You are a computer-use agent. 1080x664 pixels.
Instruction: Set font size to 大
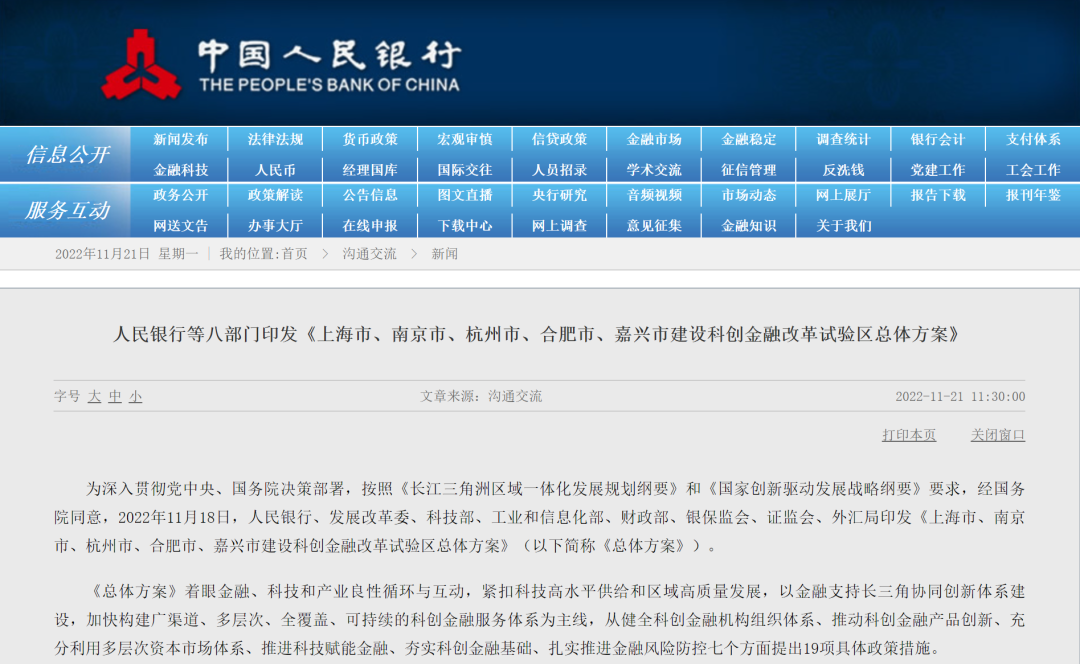coord(94,396)
